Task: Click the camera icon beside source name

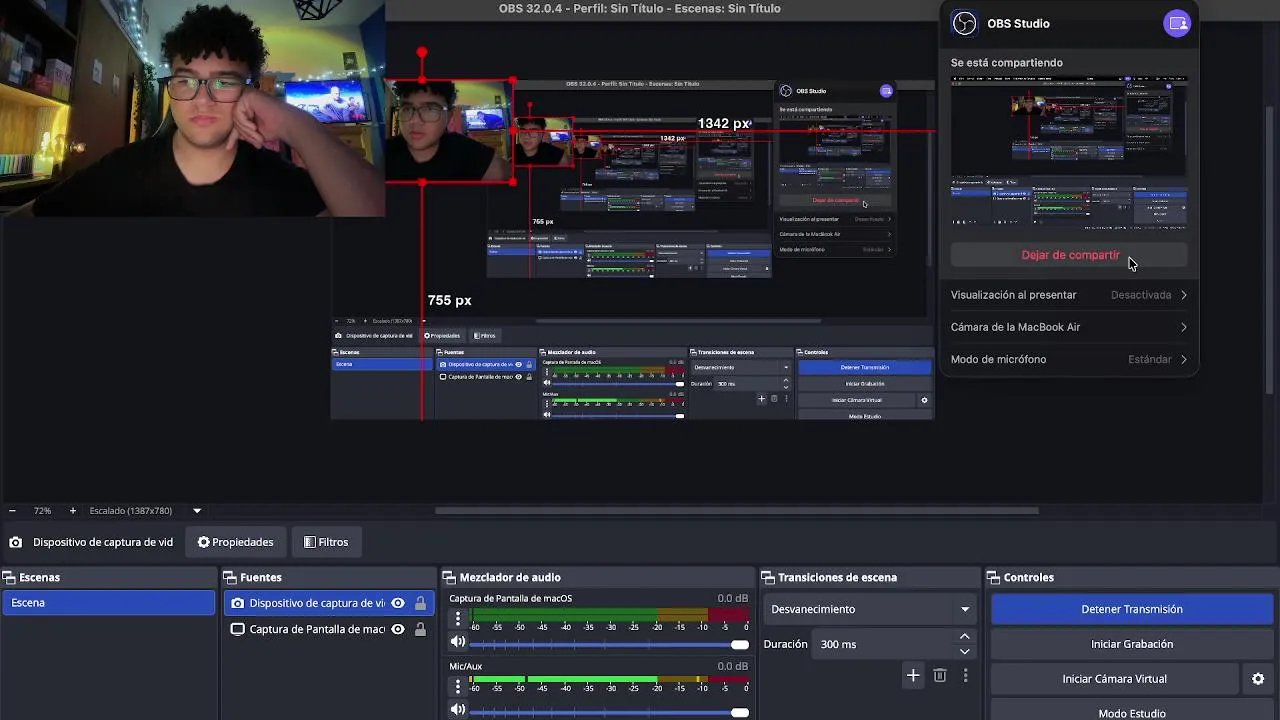Action: click(x=15, y=542)
